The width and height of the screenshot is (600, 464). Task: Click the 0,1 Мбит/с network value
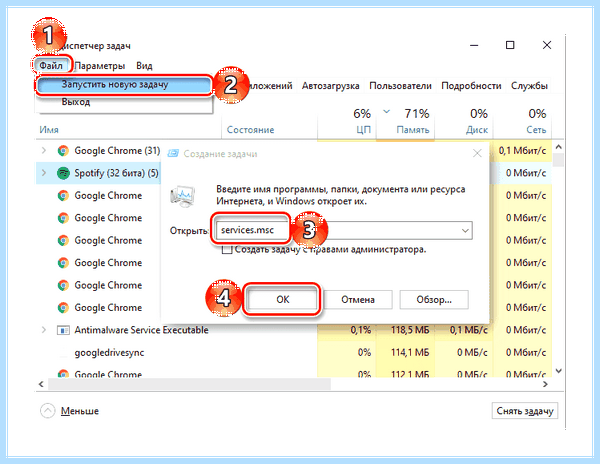click(x=522, y=151)
